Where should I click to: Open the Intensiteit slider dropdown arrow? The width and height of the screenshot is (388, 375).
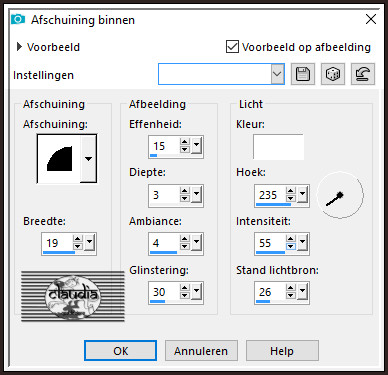(x=302, y=242)
